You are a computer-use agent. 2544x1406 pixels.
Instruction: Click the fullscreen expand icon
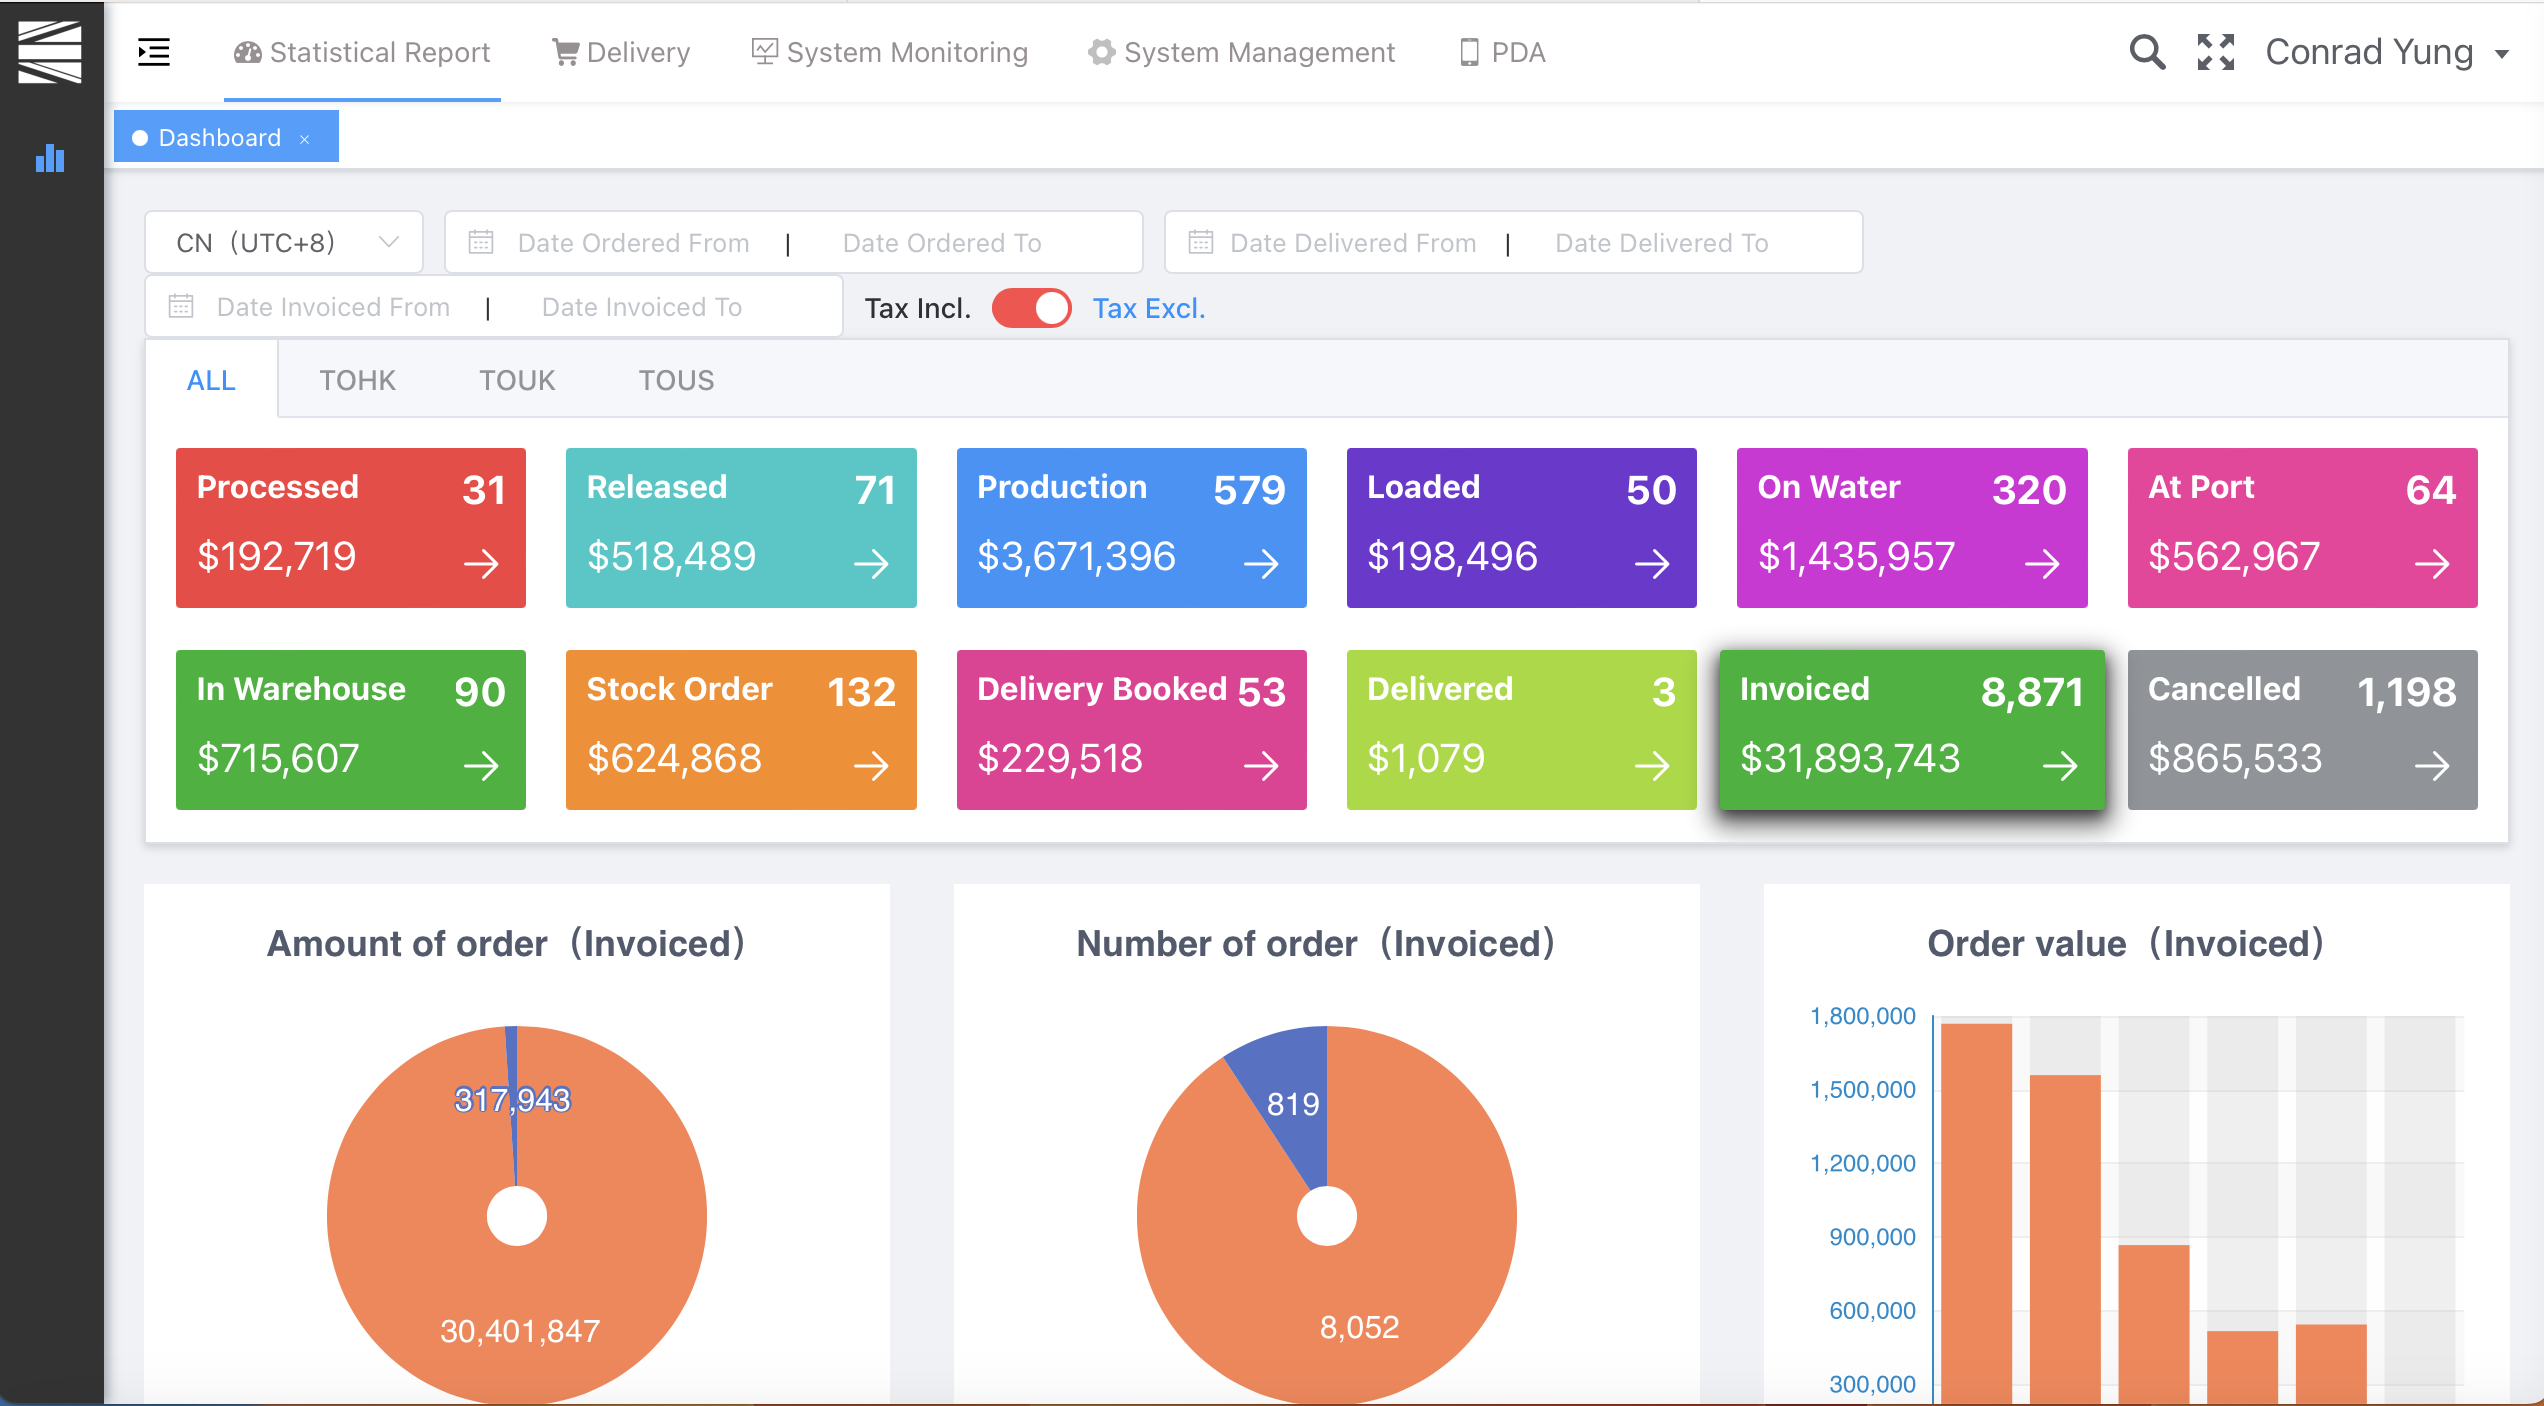point(2215,52)
